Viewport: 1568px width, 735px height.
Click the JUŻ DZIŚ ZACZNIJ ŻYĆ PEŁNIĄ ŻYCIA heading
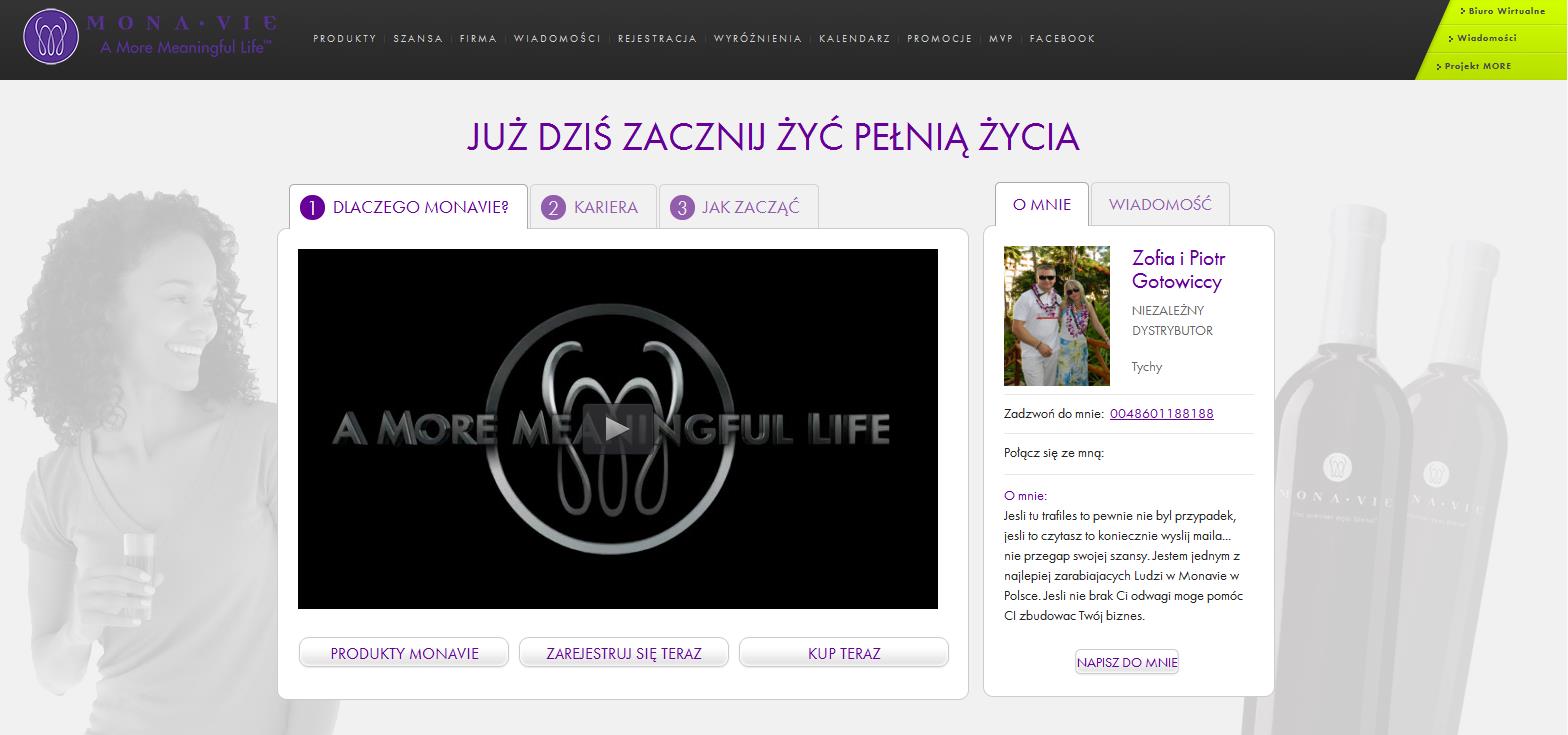773,138
